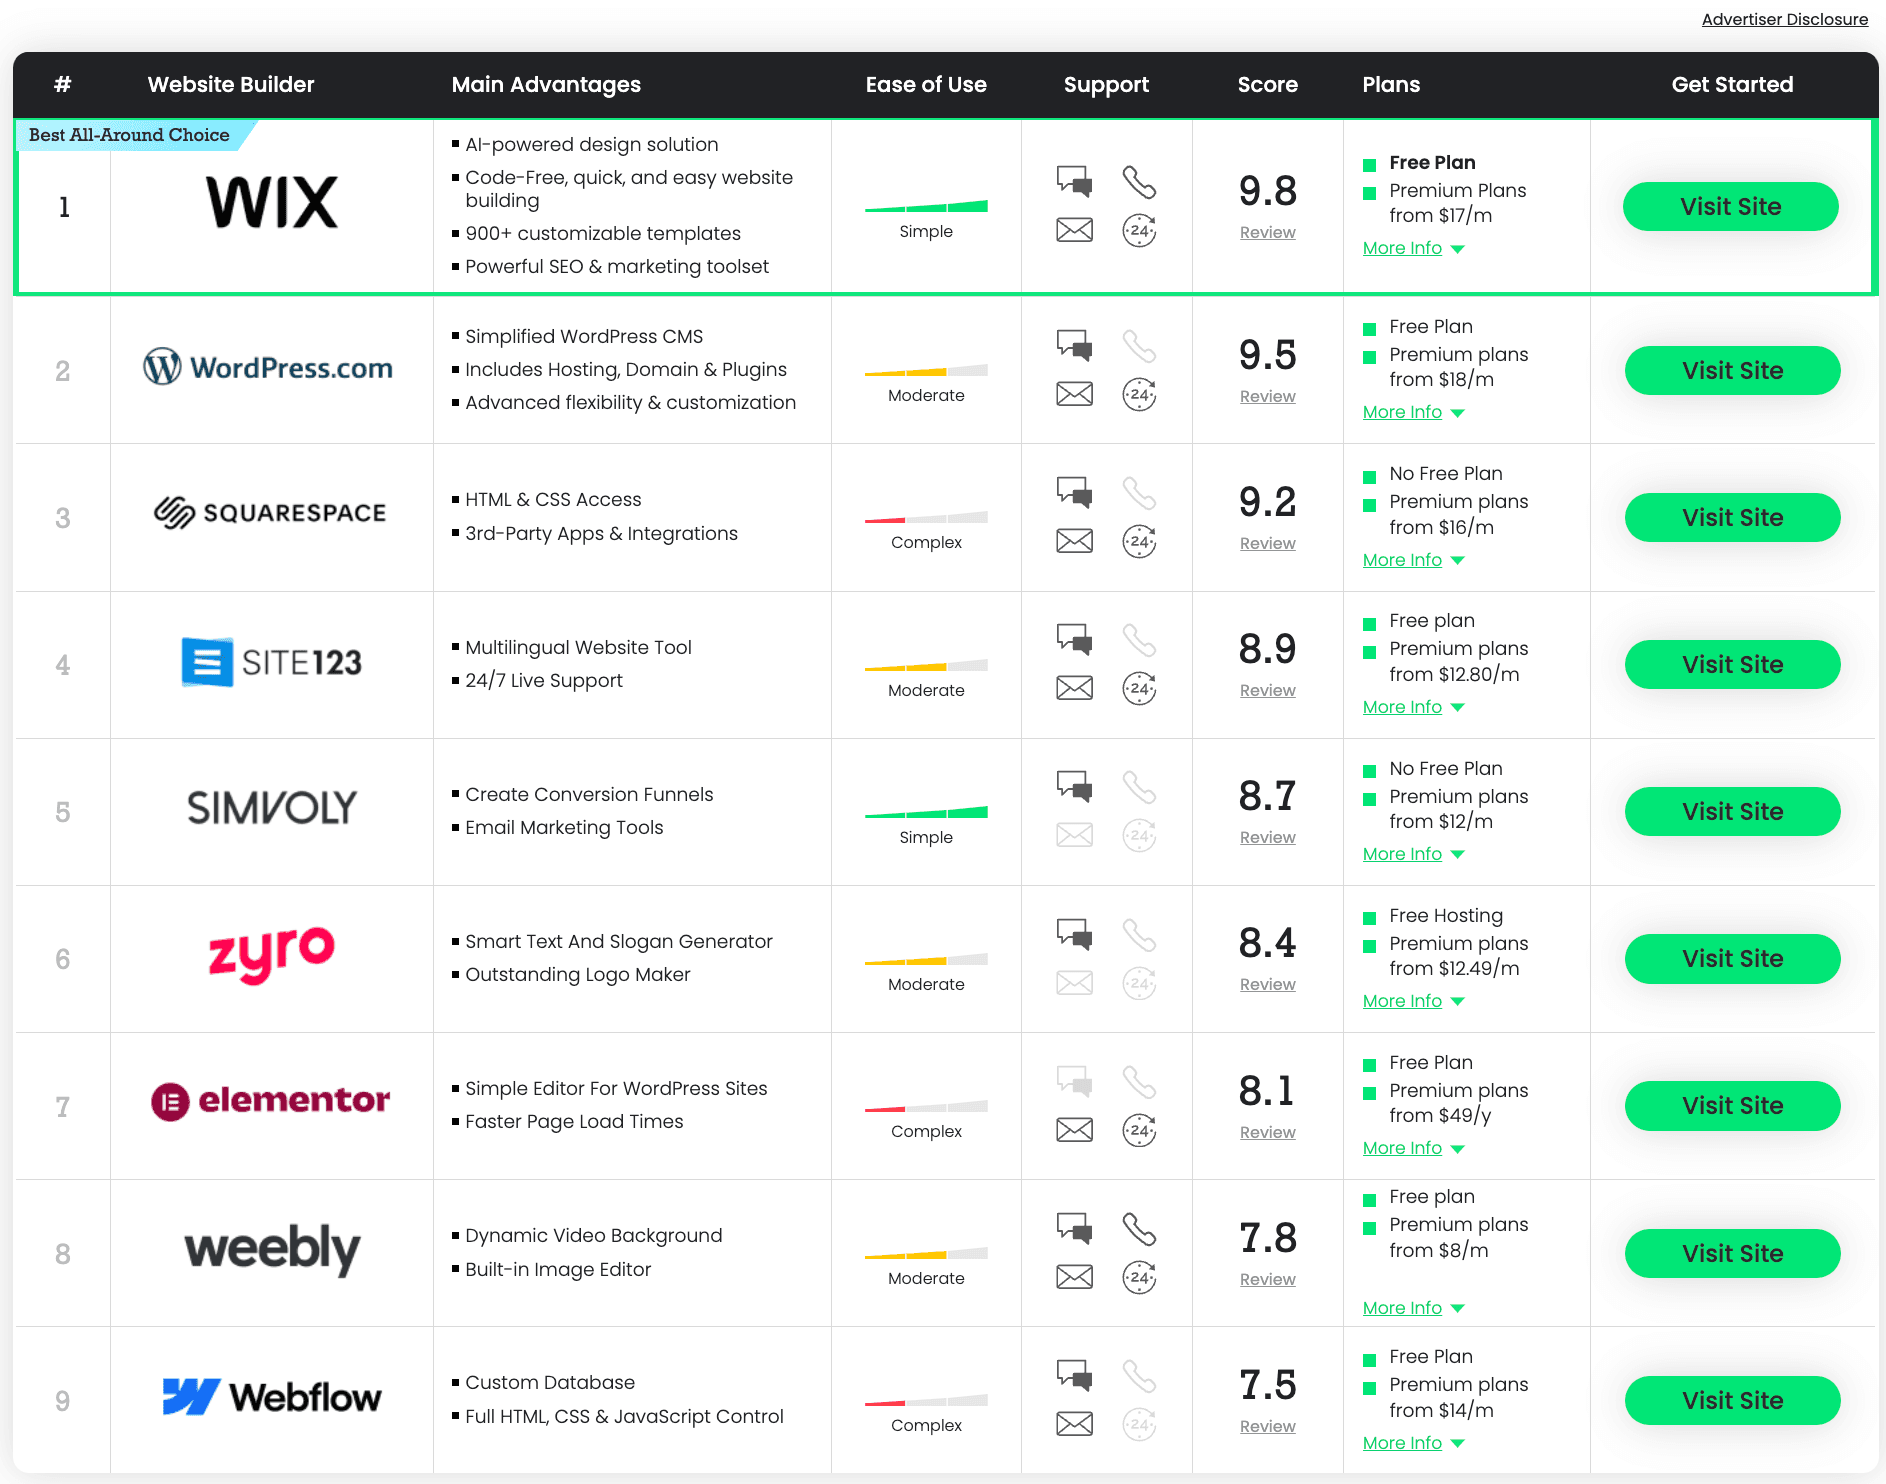Visit the Squarespace site
Viewport: 1886px width, 1484px height.
tap(1732, 518)
